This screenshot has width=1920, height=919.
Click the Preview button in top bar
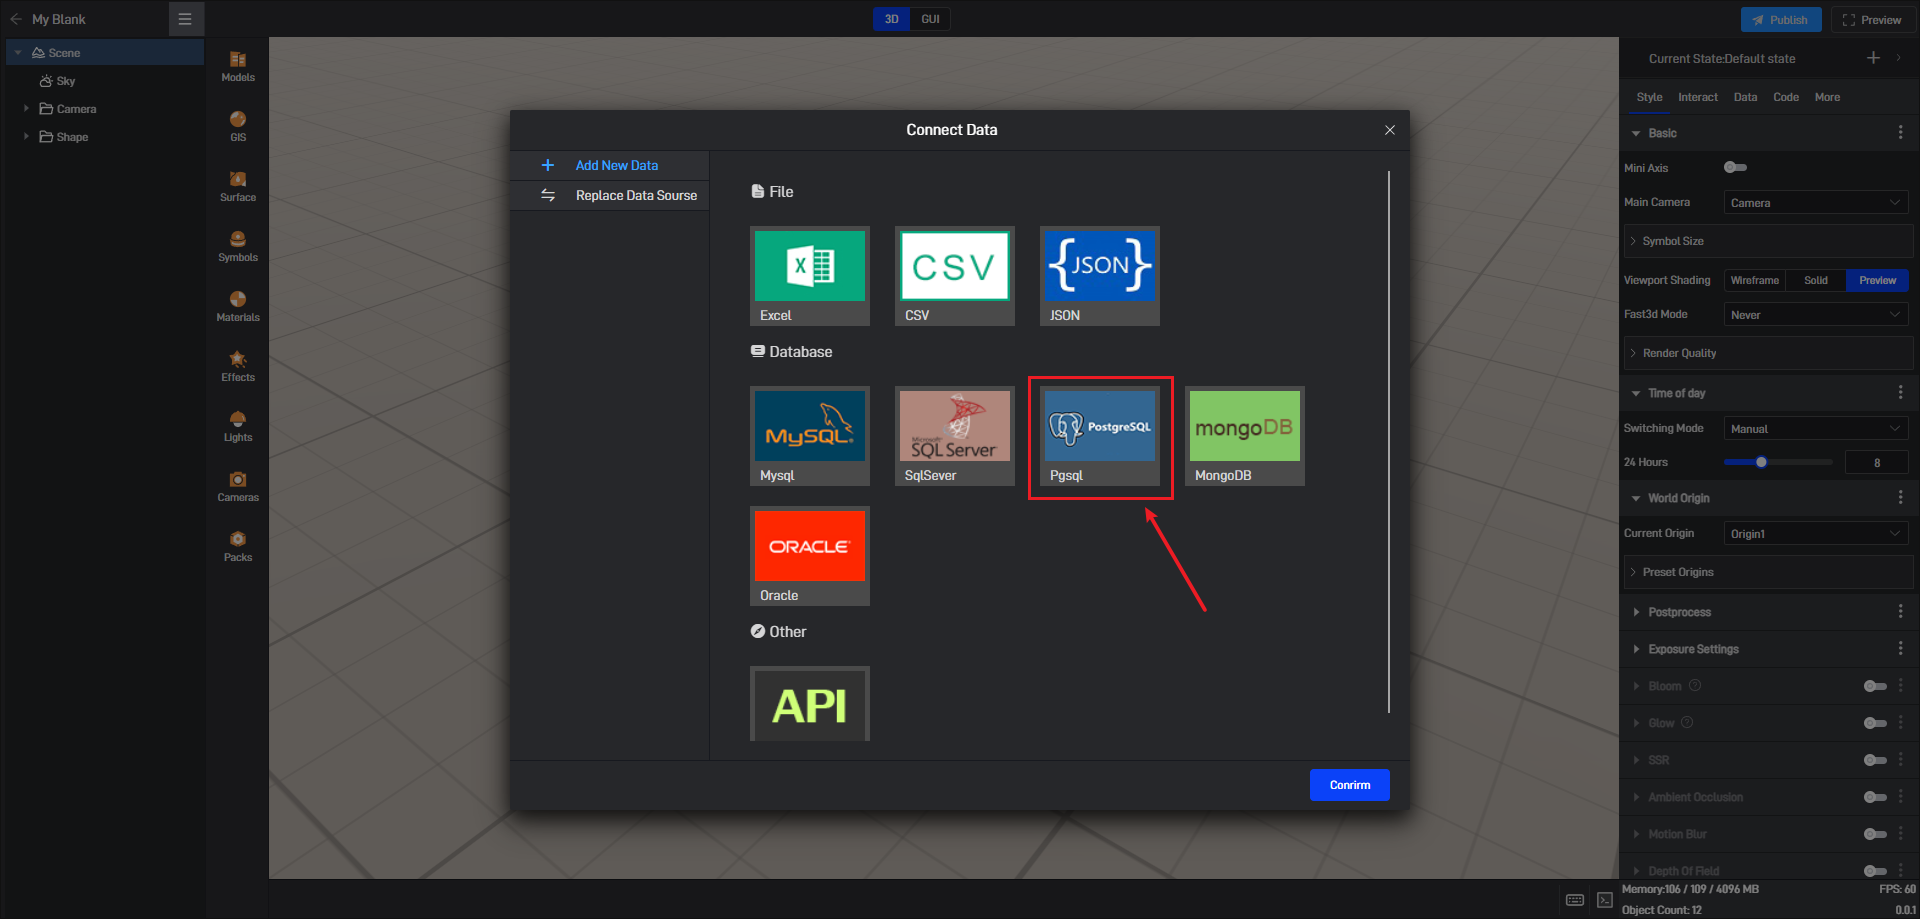(x=1872, y=20)
